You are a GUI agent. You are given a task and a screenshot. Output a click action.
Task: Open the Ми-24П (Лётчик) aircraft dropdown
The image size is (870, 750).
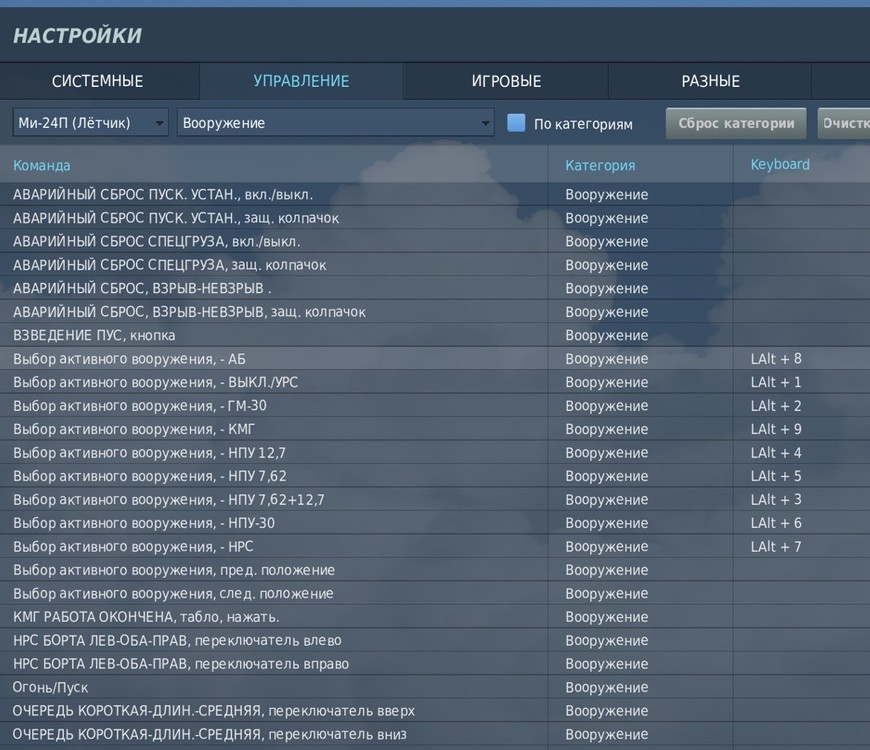[90, 123]
